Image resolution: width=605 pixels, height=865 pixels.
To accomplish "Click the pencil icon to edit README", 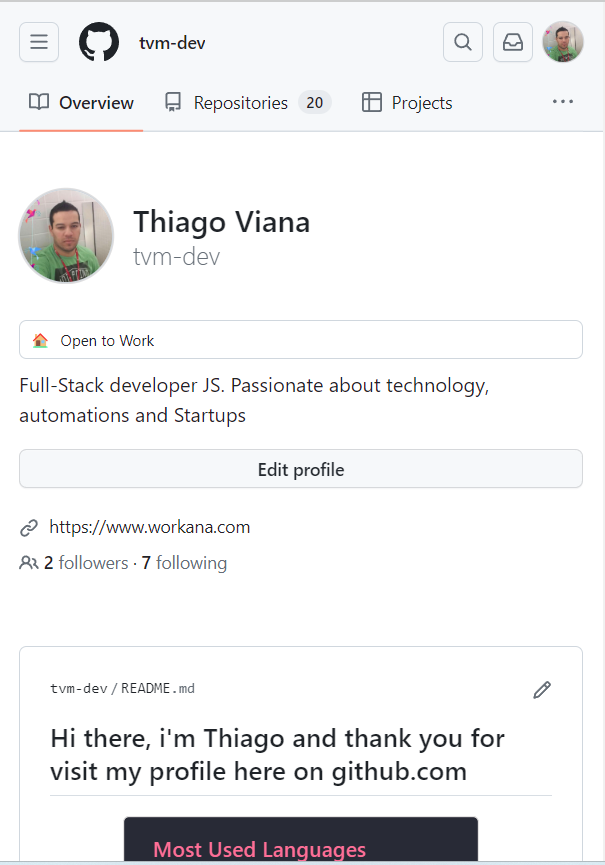I will coord(542,689).
